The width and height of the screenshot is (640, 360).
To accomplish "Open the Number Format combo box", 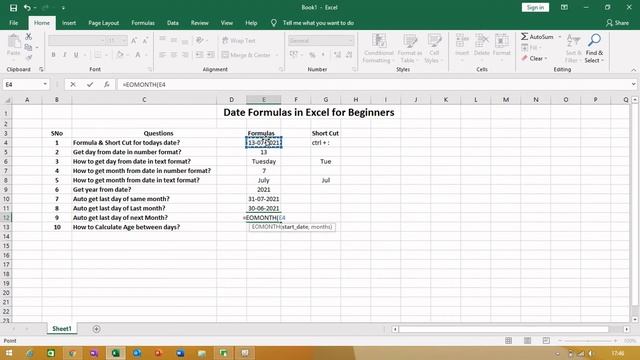I will 321,40.
